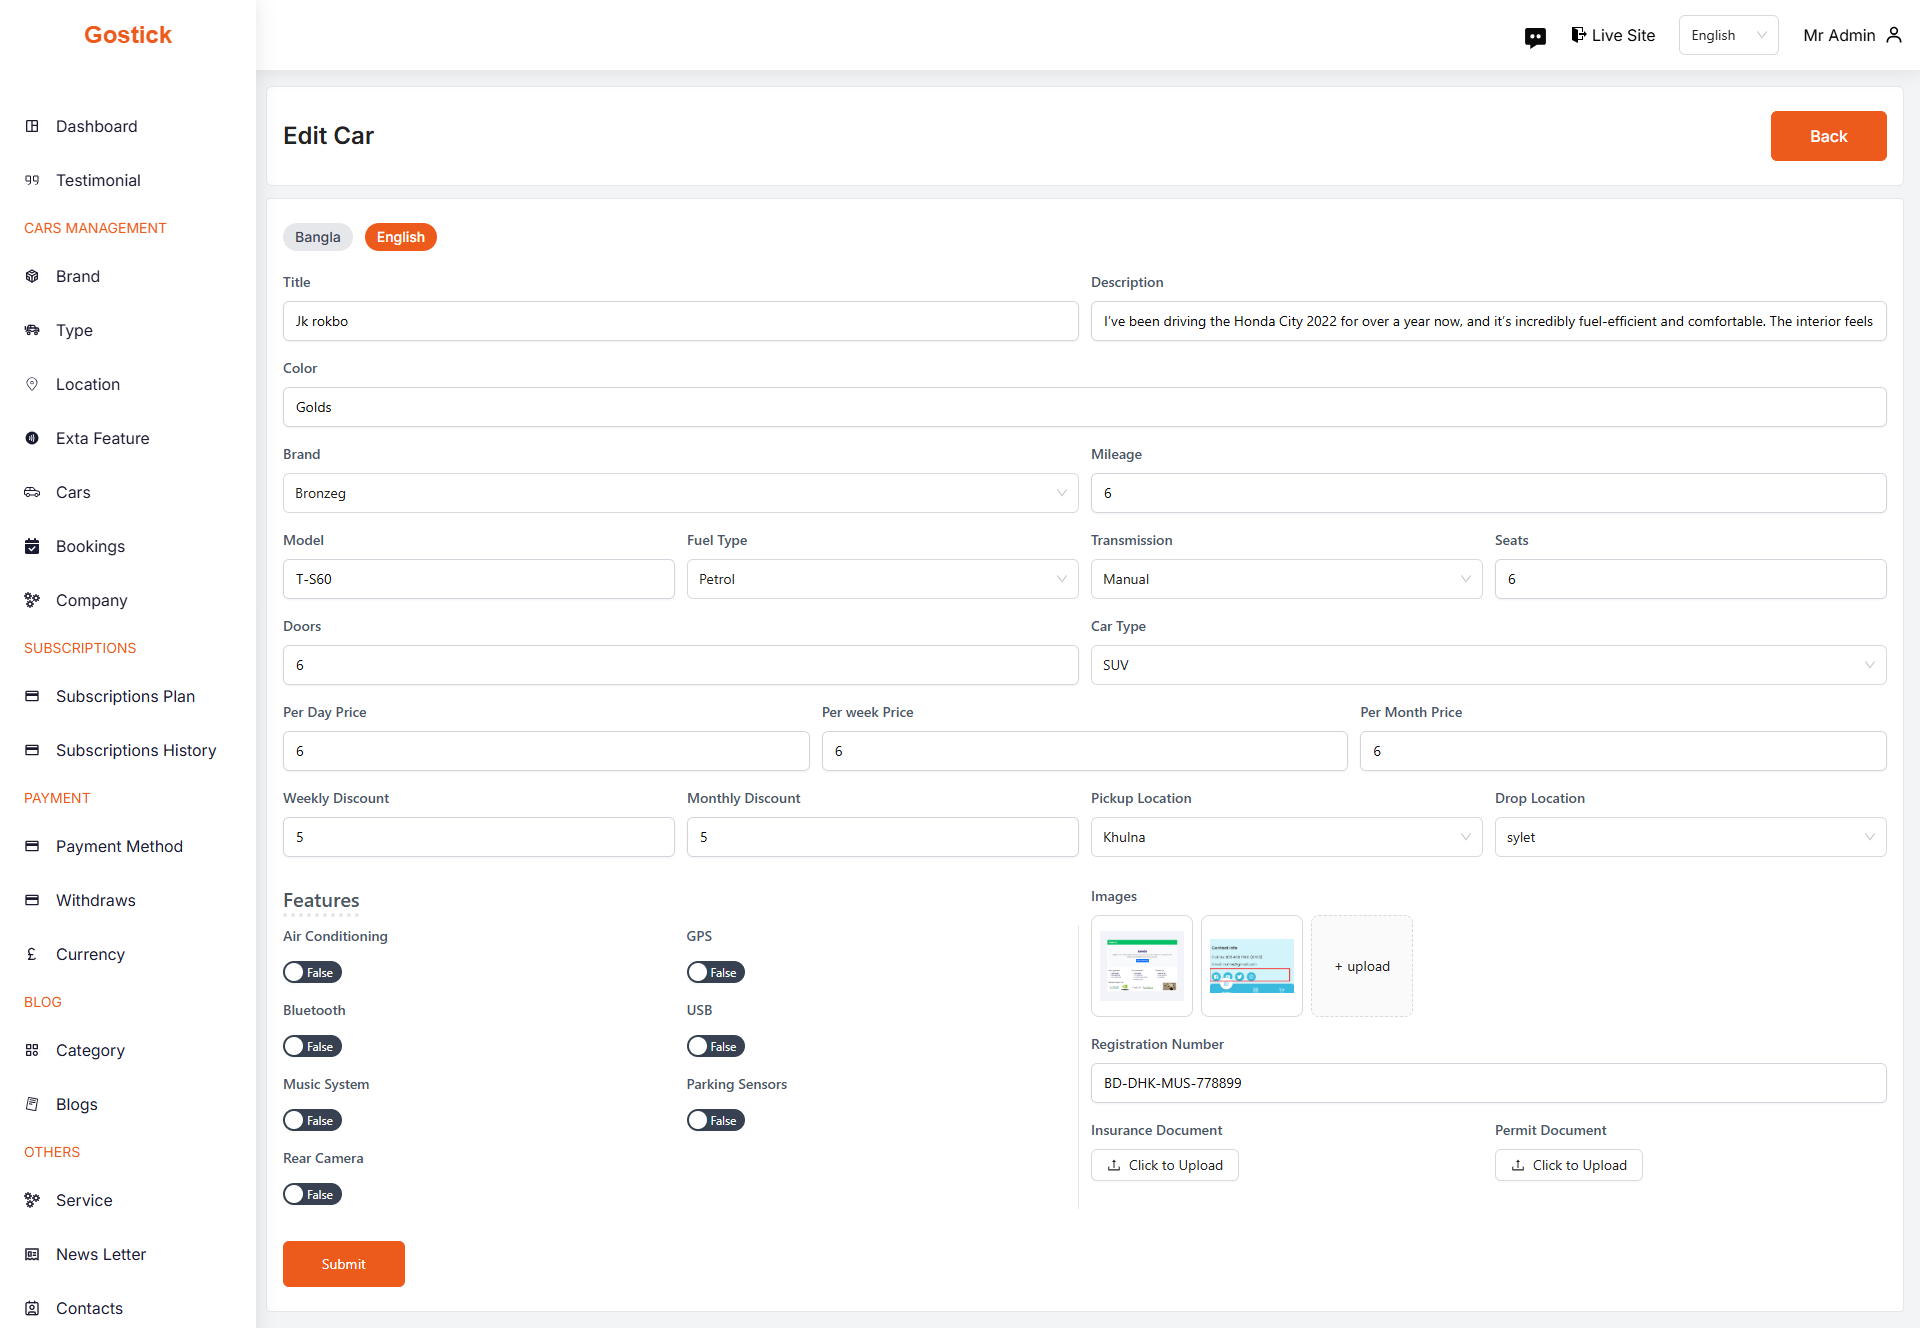Expand the Fuel Type Petrol dropdown
This screenshot has height=1328, width=1920.
pos(882,579)
